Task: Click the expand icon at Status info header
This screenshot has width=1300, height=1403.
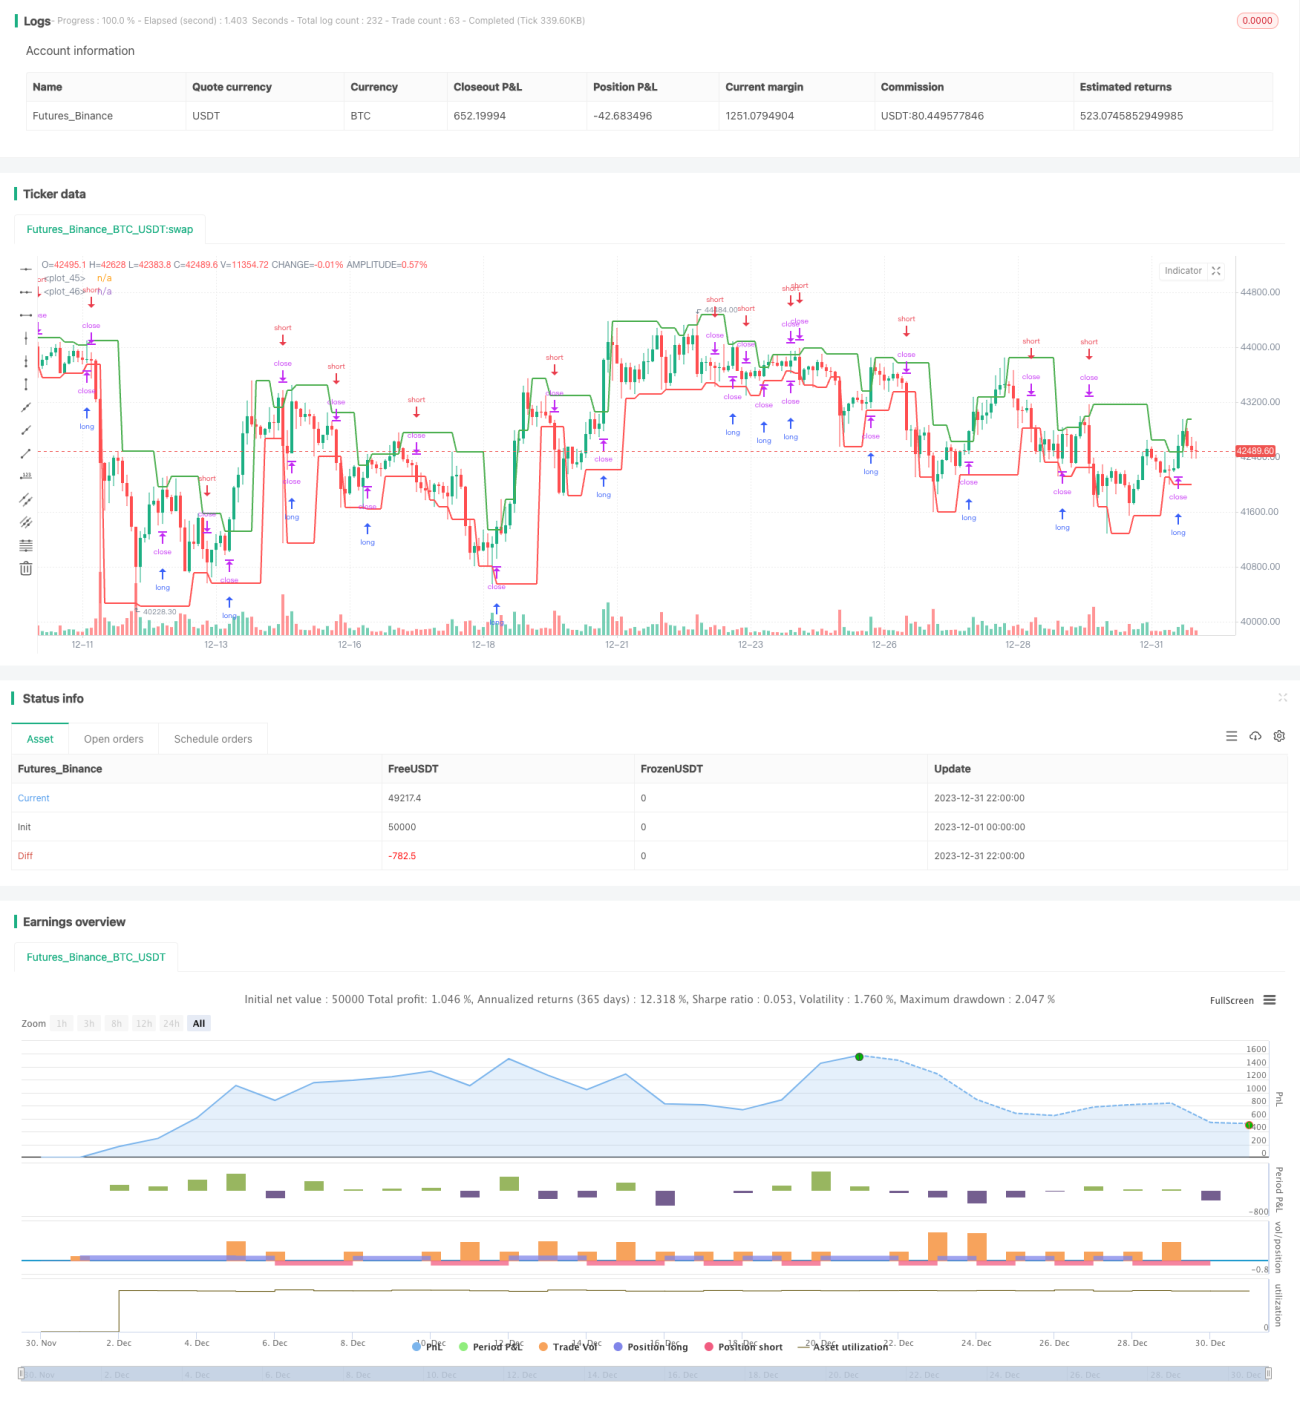Action: click(x=1282, y=697)
